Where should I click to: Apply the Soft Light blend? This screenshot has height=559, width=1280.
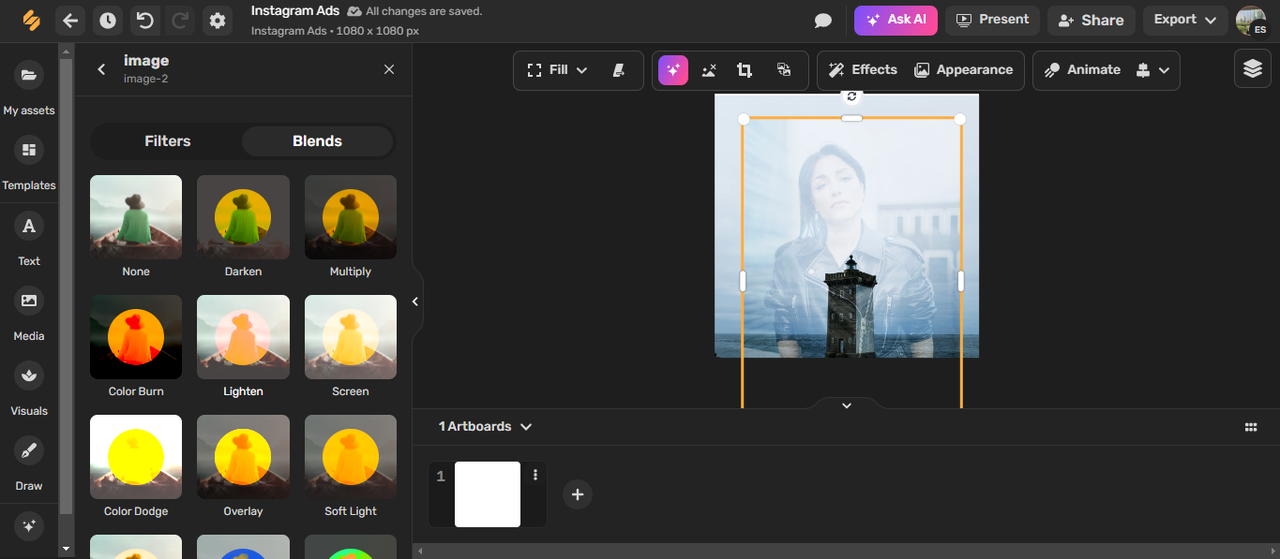pyautogui.click(x=350, y=458)
